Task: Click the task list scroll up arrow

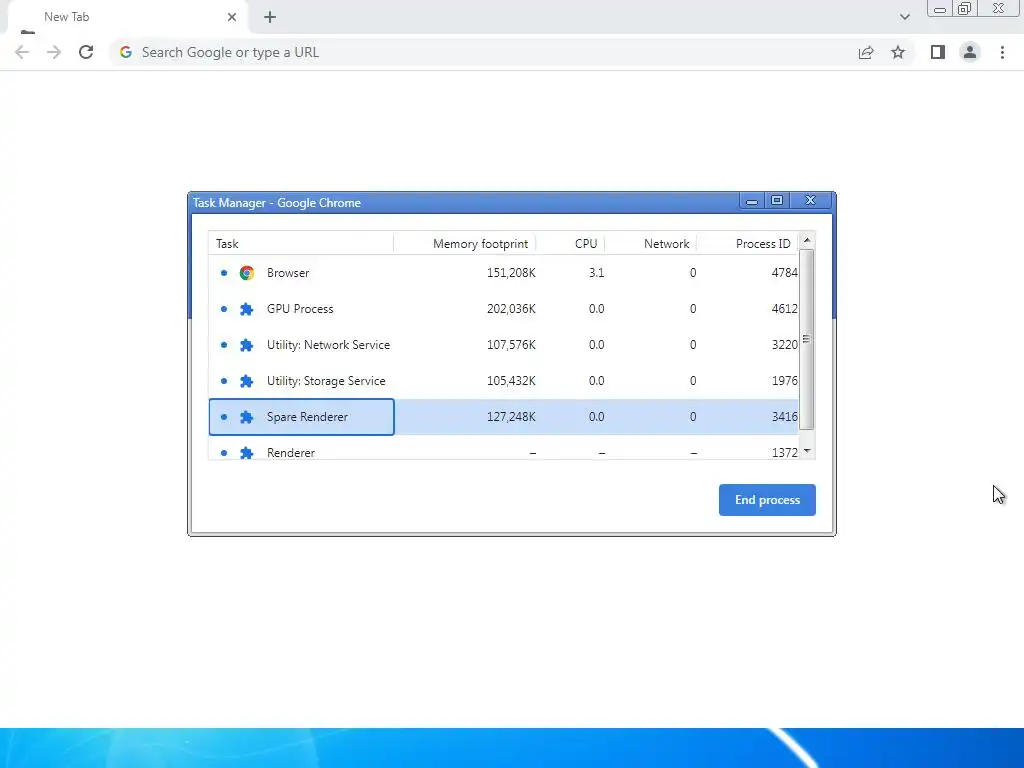Action: (x=807, y=240)
